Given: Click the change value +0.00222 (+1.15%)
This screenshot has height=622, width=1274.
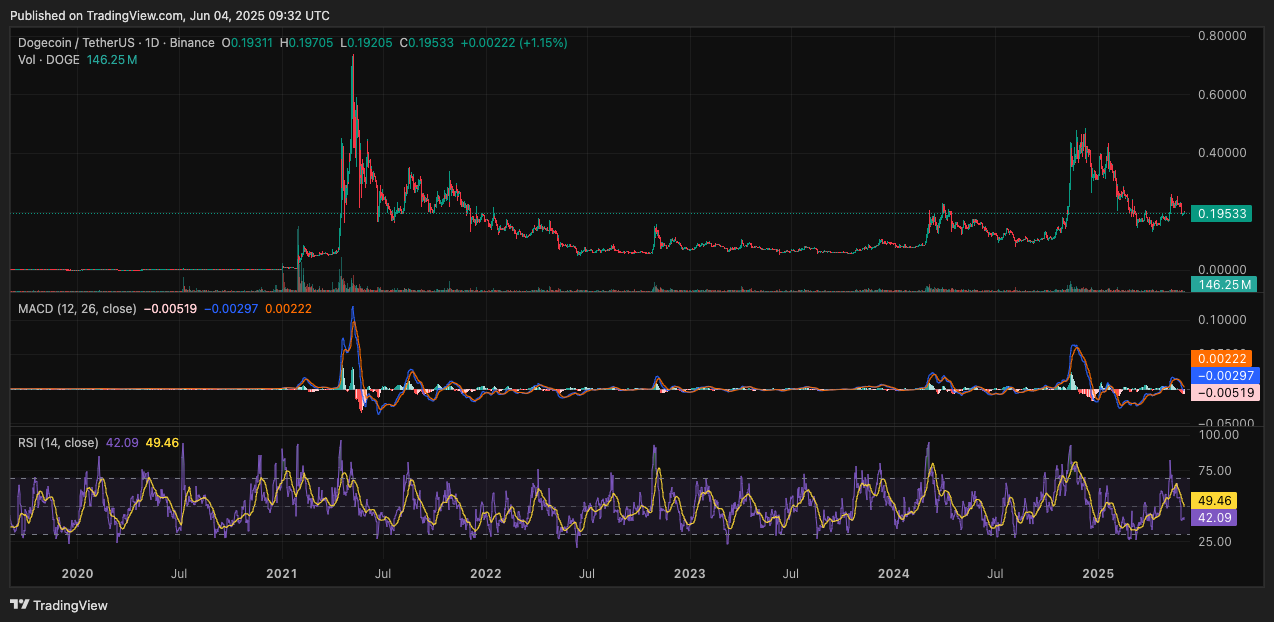Looking at the screenshot, I should click(x=514, y=43).
